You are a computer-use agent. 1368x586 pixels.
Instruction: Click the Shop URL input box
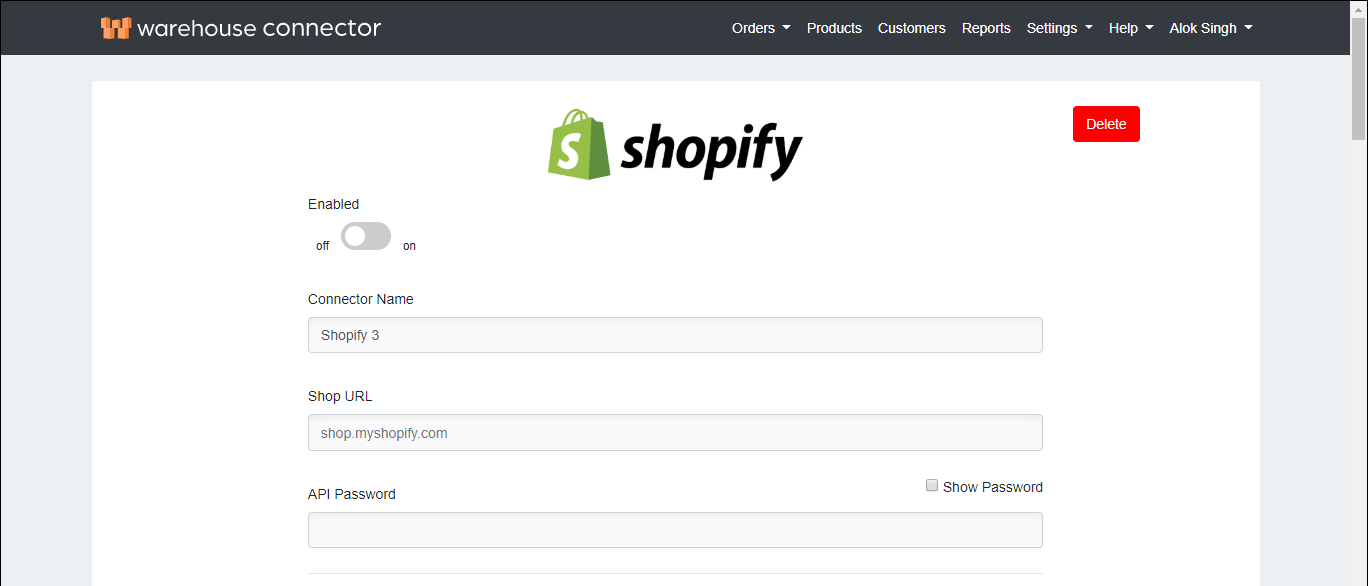tap(675, 432)
